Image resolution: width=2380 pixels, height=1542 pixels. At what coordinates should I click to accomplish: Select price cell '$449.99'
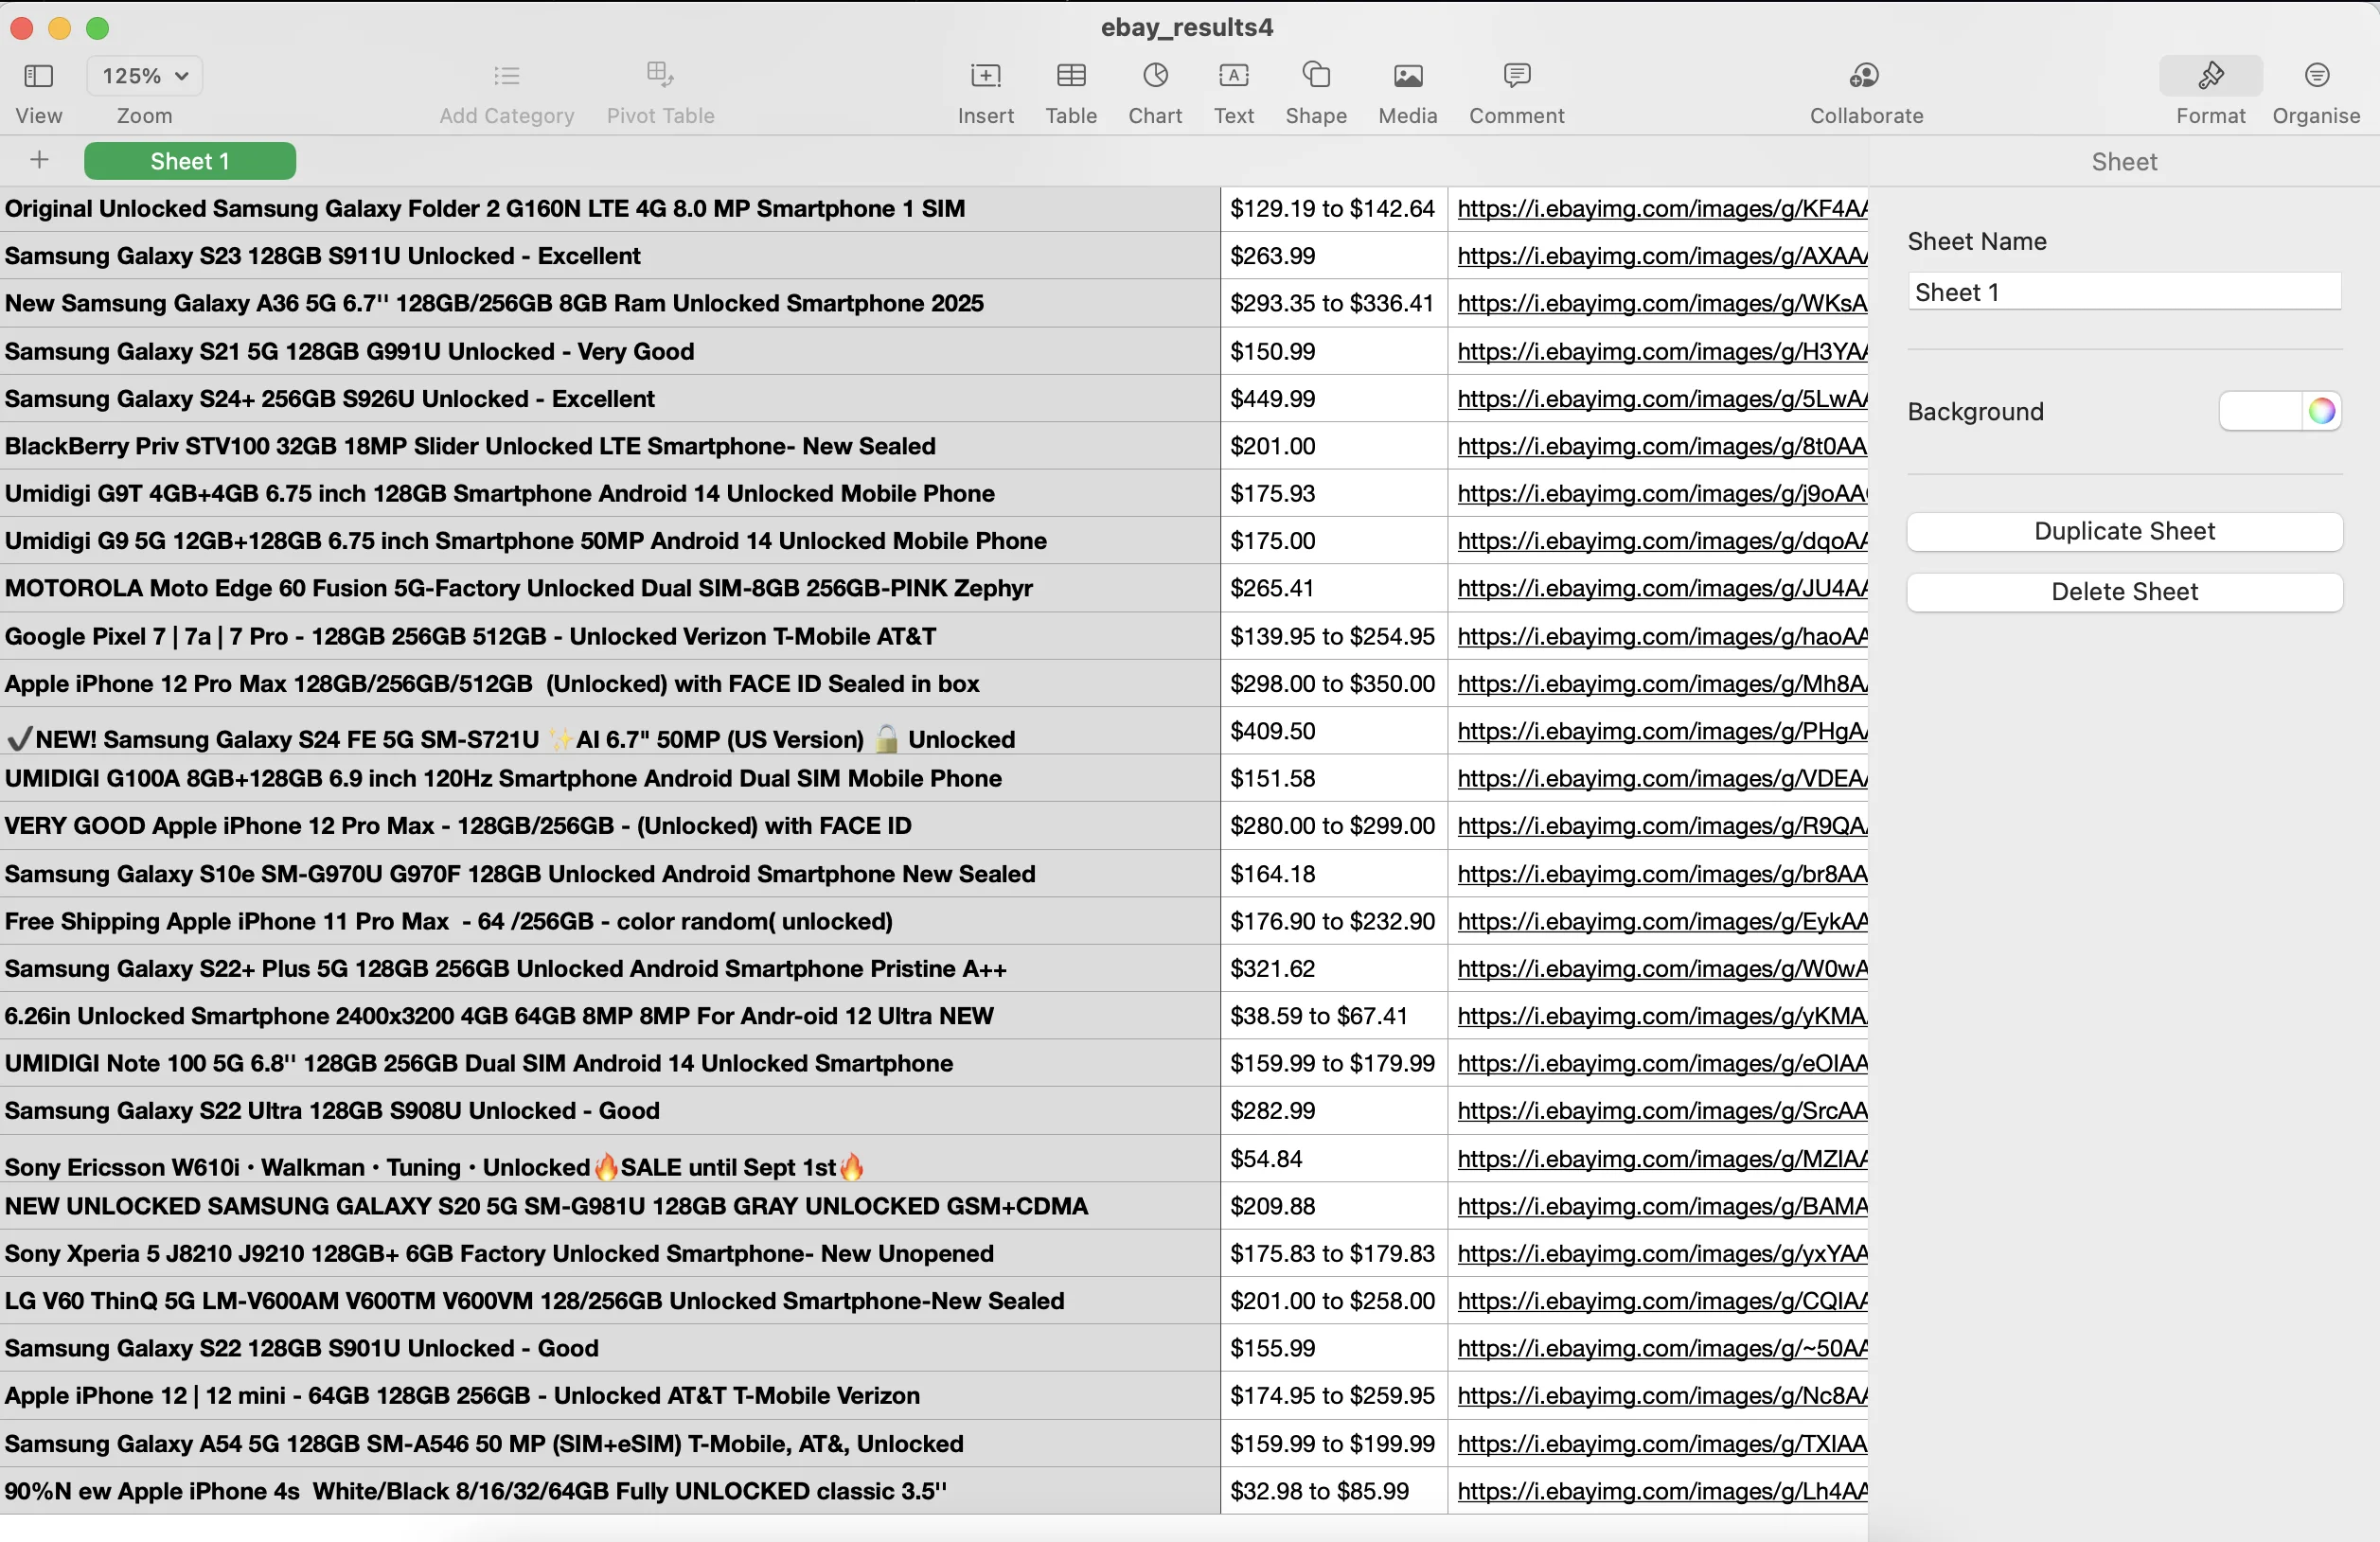tap(1334, 399)
